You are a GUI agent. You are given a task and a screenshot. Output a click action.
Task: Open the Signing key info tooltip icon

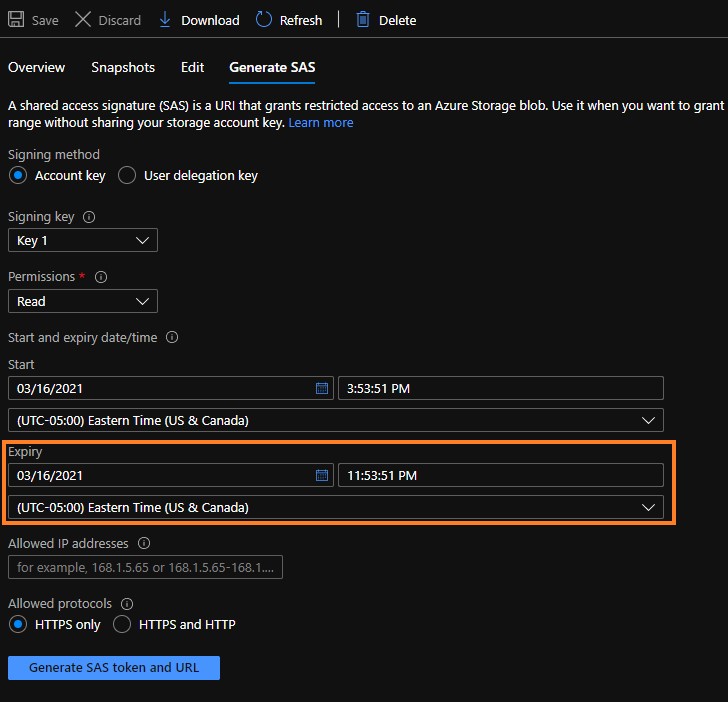[x=89, y=217]
